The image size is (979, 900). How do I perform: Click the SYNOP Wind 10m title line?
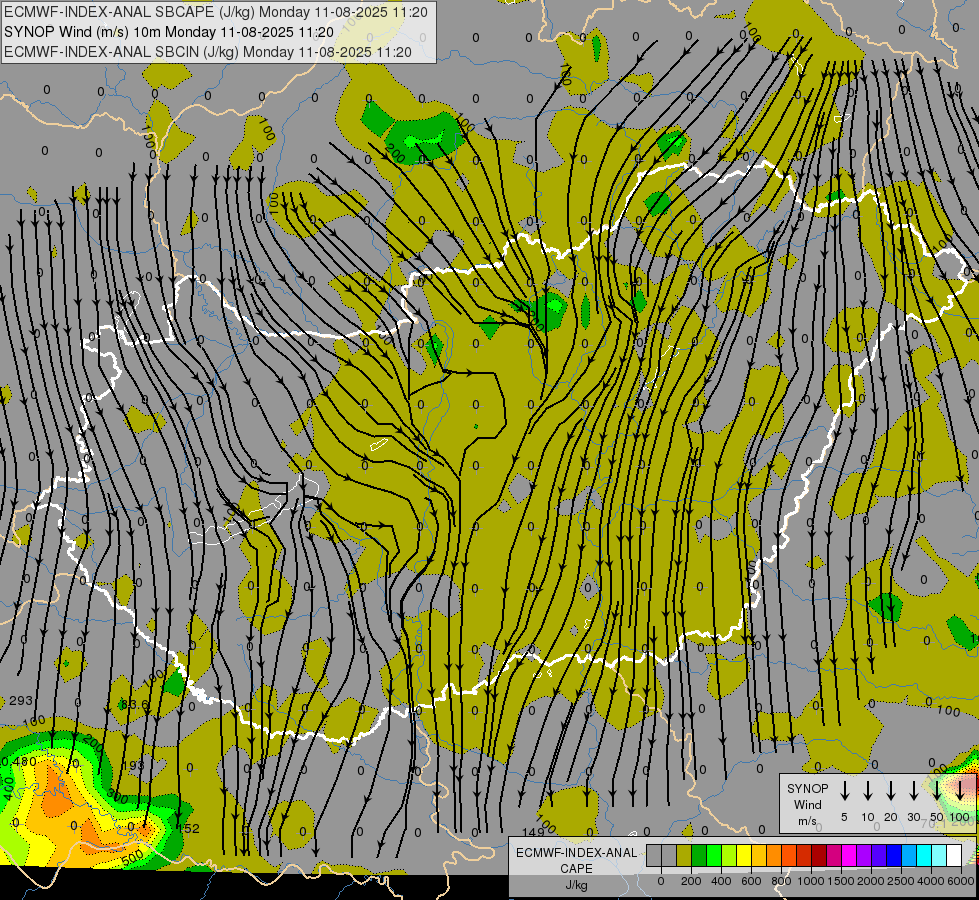169,32
